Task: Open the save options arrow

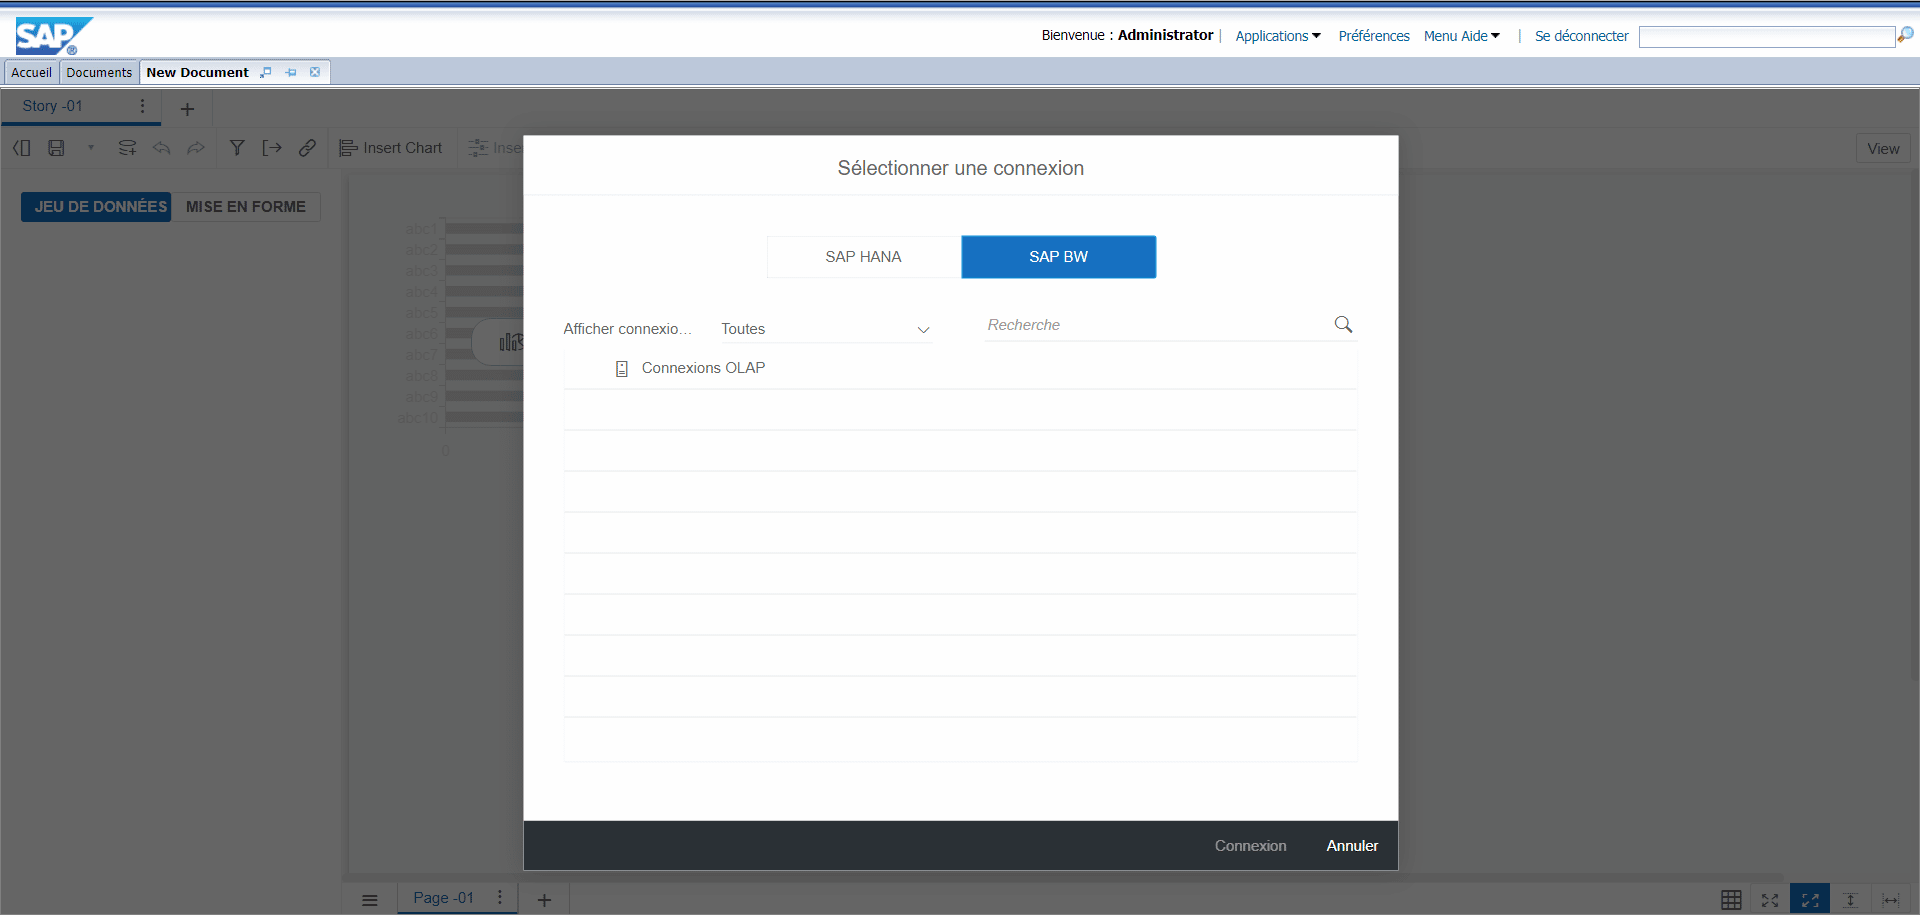Action: (x=90, y=148)
